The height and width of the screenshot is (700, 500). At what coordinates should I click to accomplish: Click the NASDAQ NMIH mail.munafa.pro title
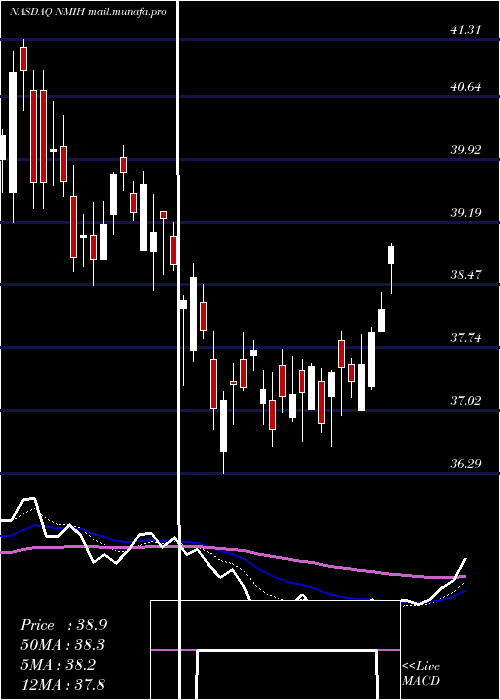pyautogui.click(x=88, y=12)
